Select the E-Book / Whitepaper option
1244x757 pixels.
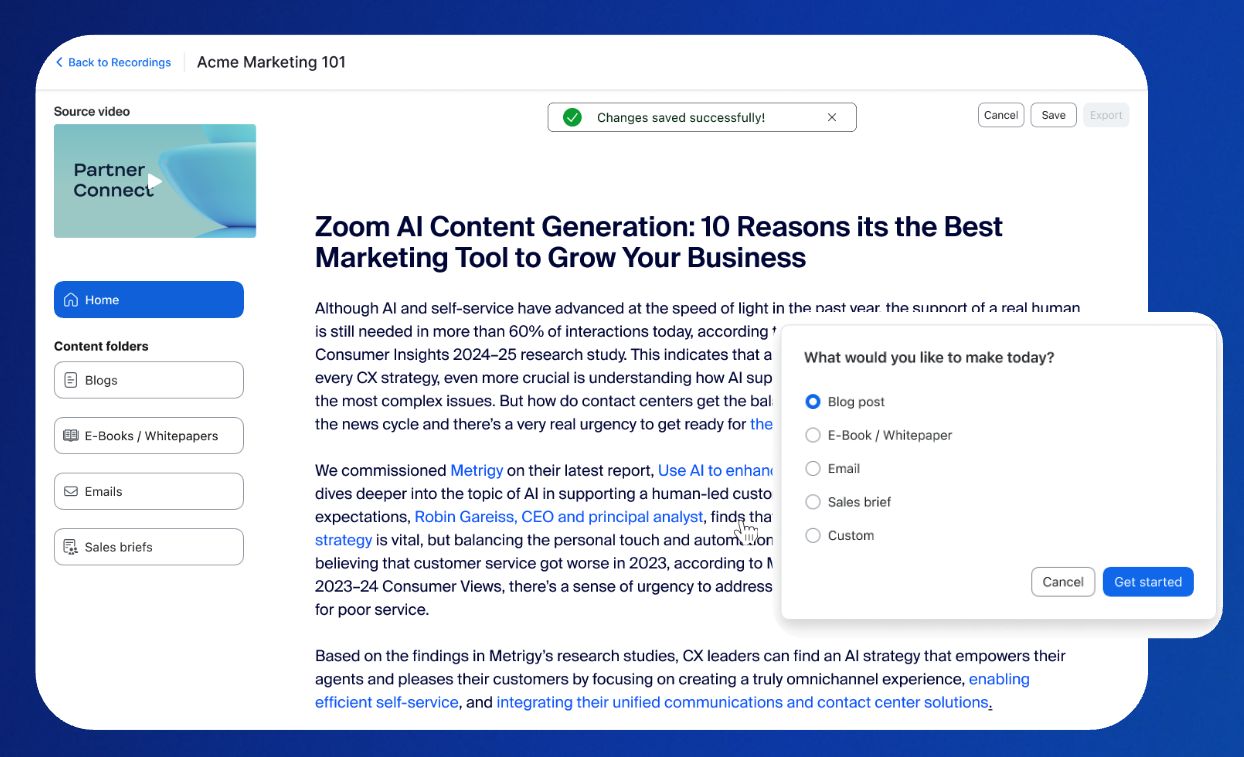[x=878, y=435]
